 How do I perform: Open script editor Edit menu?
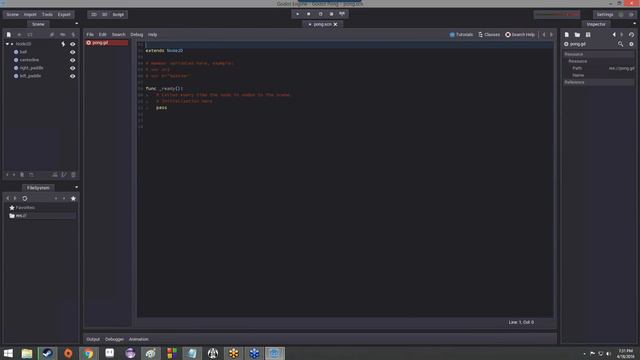coord(102,35)
